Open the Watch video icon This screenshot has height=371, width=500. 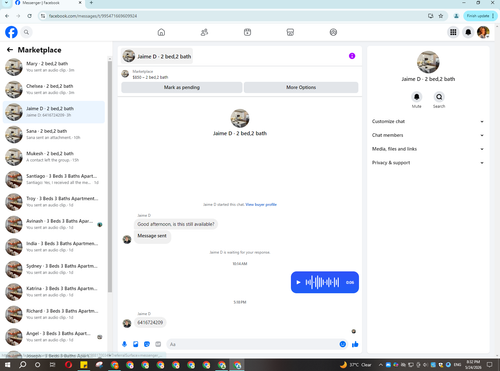pyautogui.click(x=247, y=32)
